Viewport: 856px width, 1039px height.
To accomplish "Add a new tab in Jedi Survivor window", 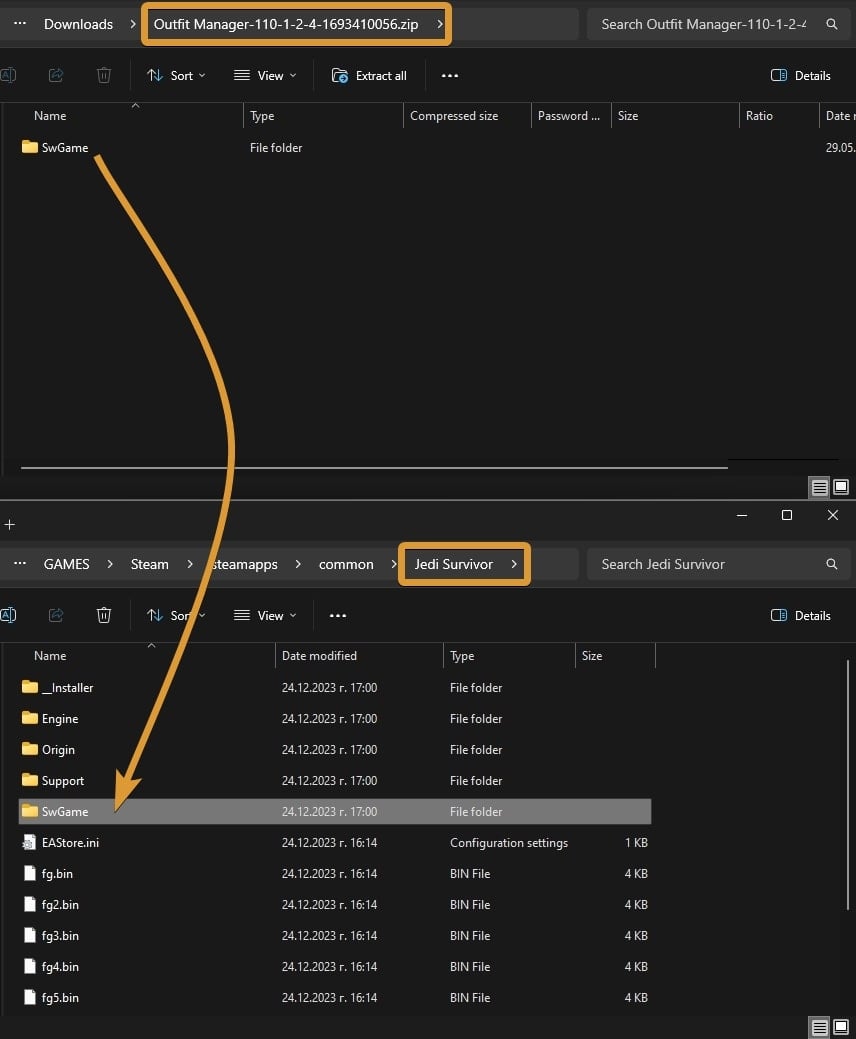I will point(9,525).
